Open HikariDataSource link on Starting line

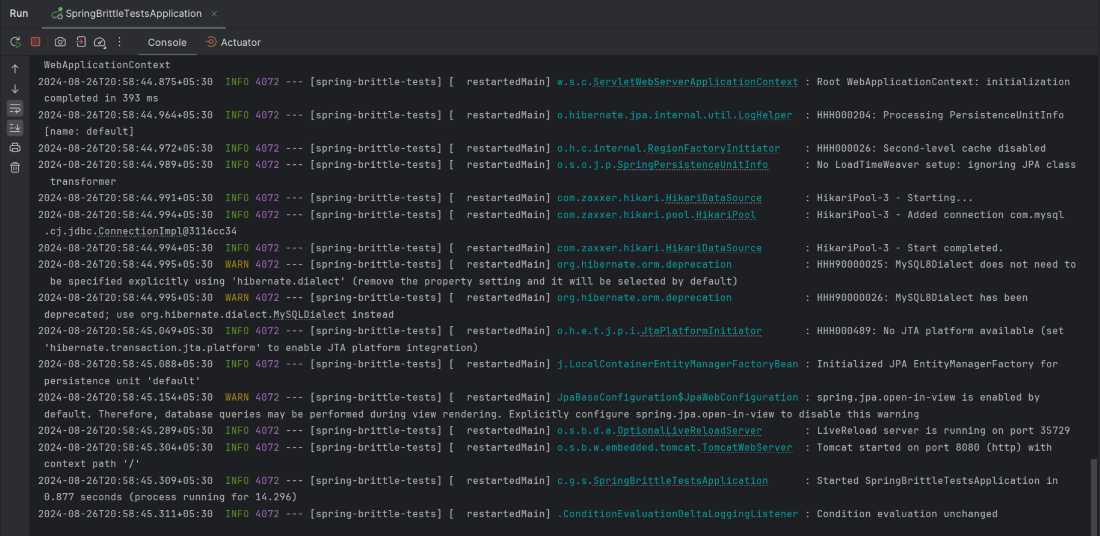pyautogui.click(x=713, y=198)
